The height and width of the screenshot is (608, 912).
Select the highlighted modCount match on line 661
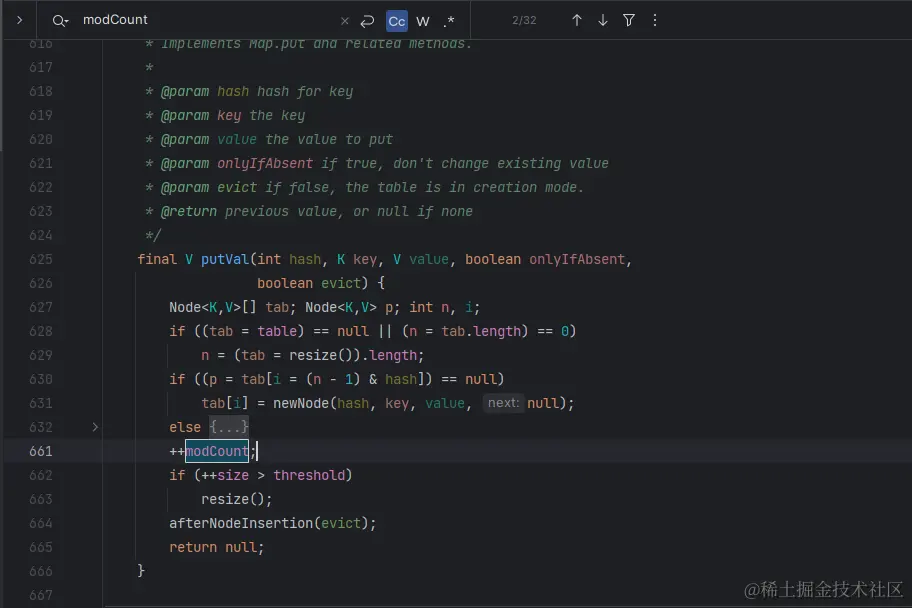(216, 451)
